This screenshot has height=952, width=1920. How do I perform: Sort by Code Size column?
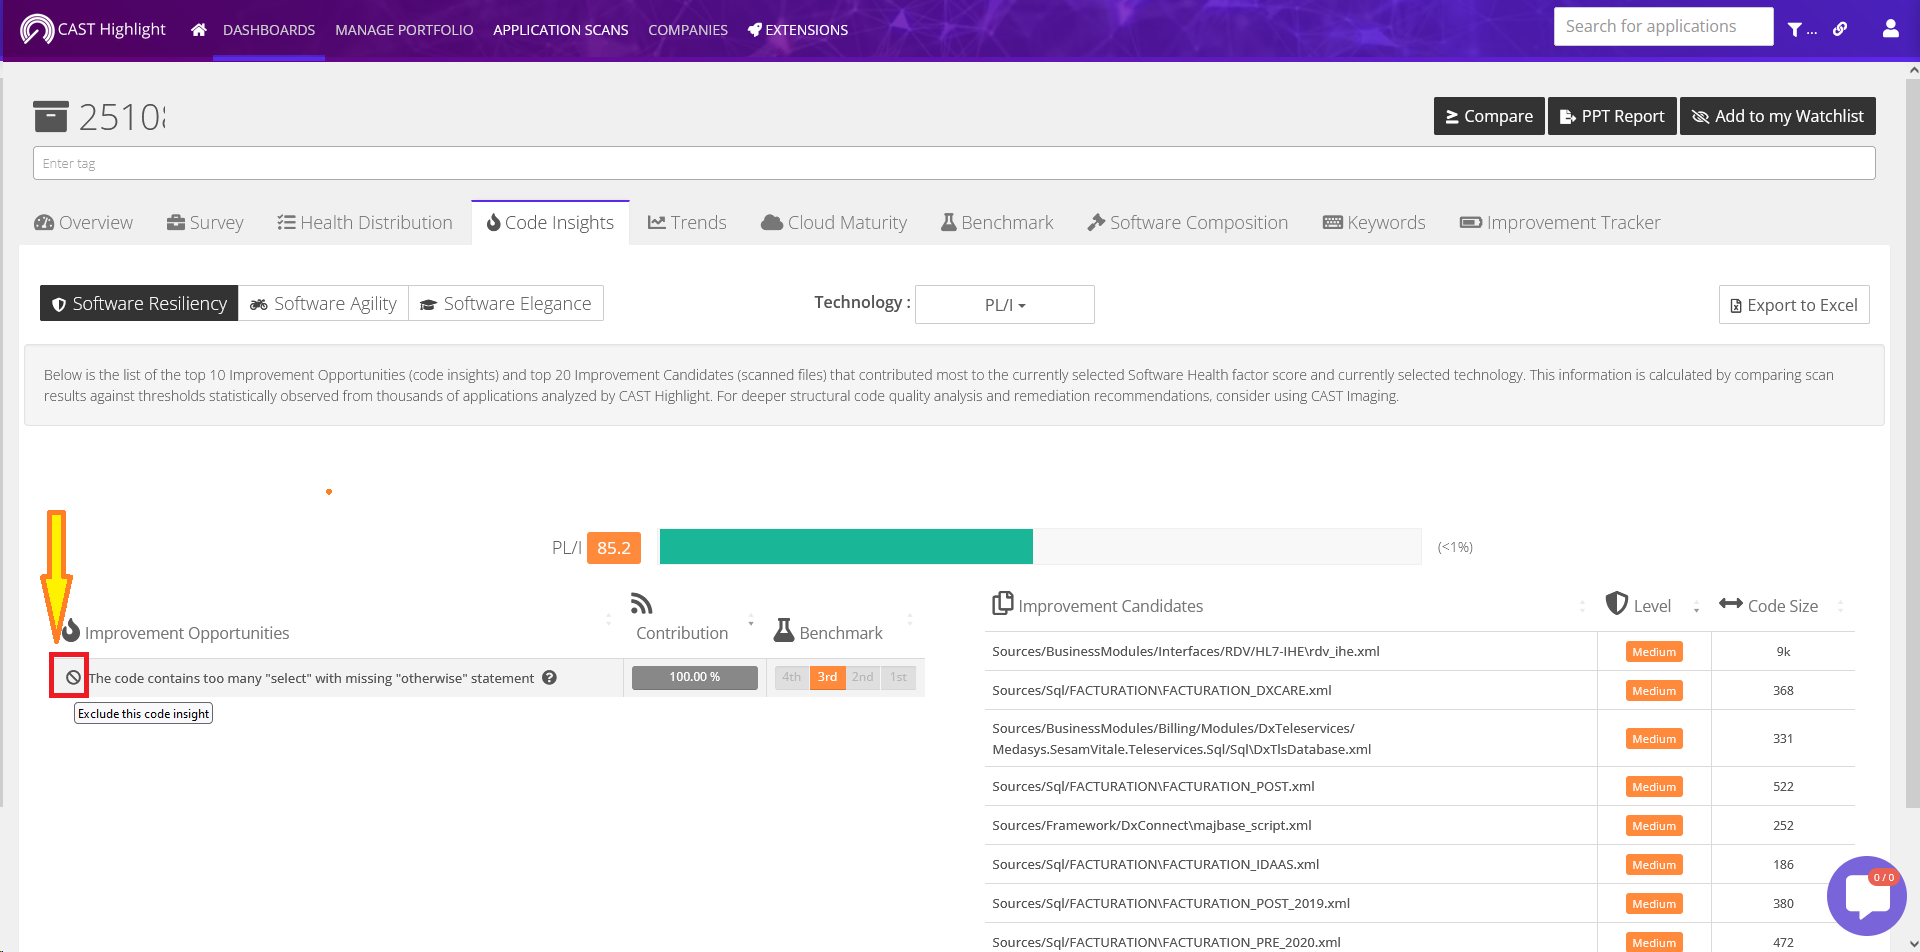coord(1840,606)
